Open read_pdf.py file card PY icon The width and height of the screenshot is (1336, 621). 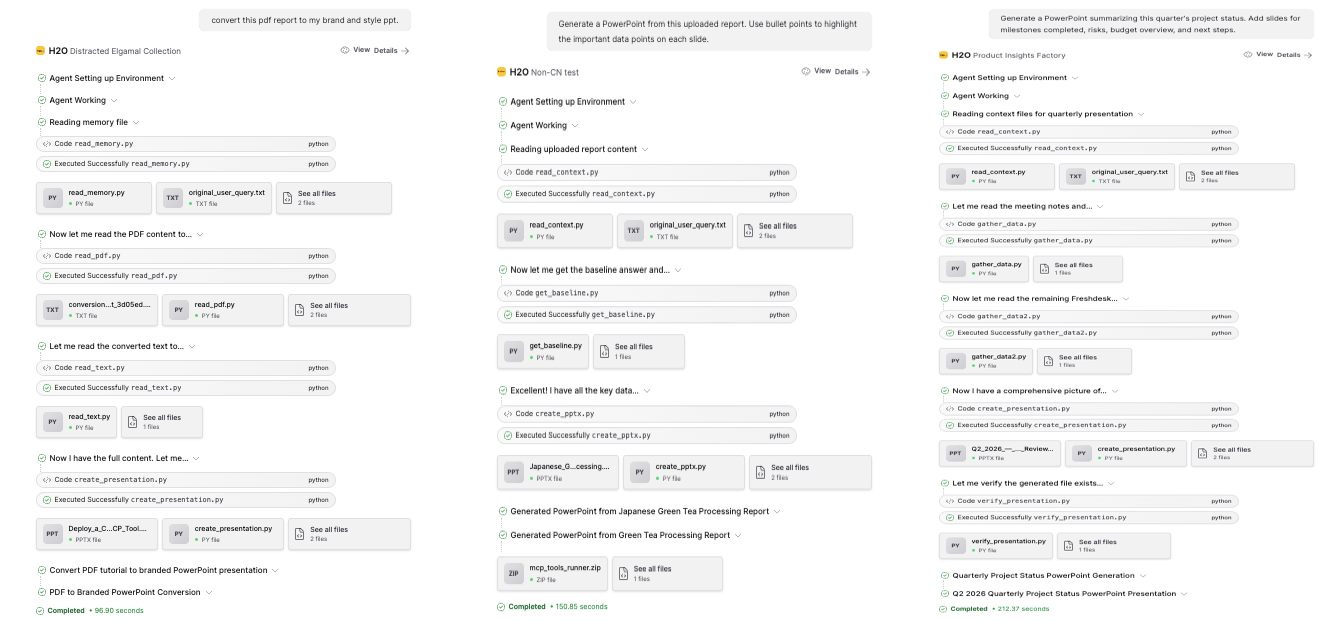pos(179,310)
